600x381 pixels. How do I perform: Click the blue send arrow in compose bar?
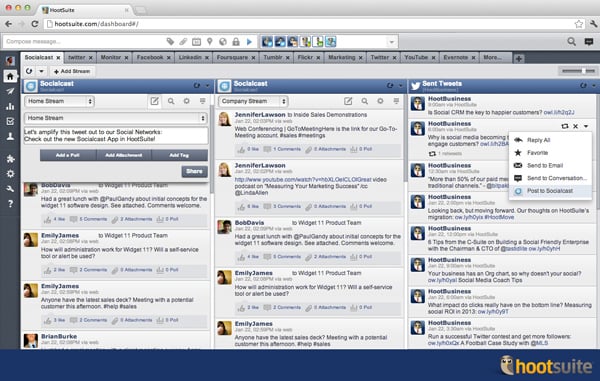point(249,41)
